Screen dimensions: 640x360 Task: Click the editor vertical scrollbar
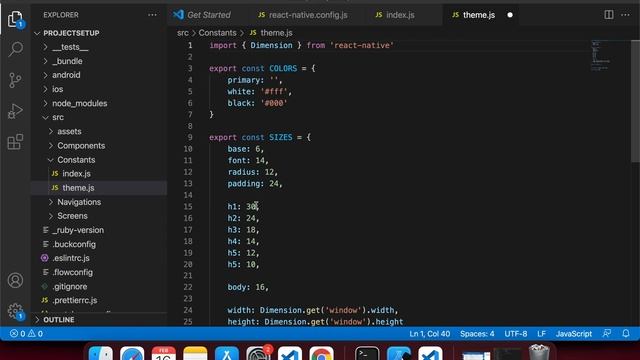[635, 101]
